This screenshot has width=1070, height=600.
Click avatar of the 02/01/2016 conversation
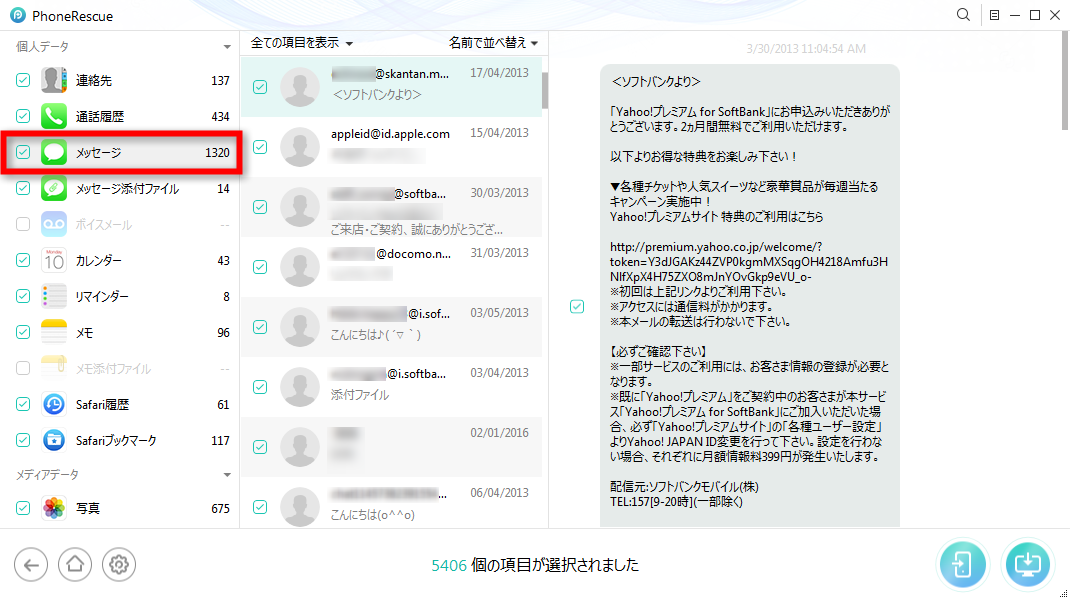300,447
